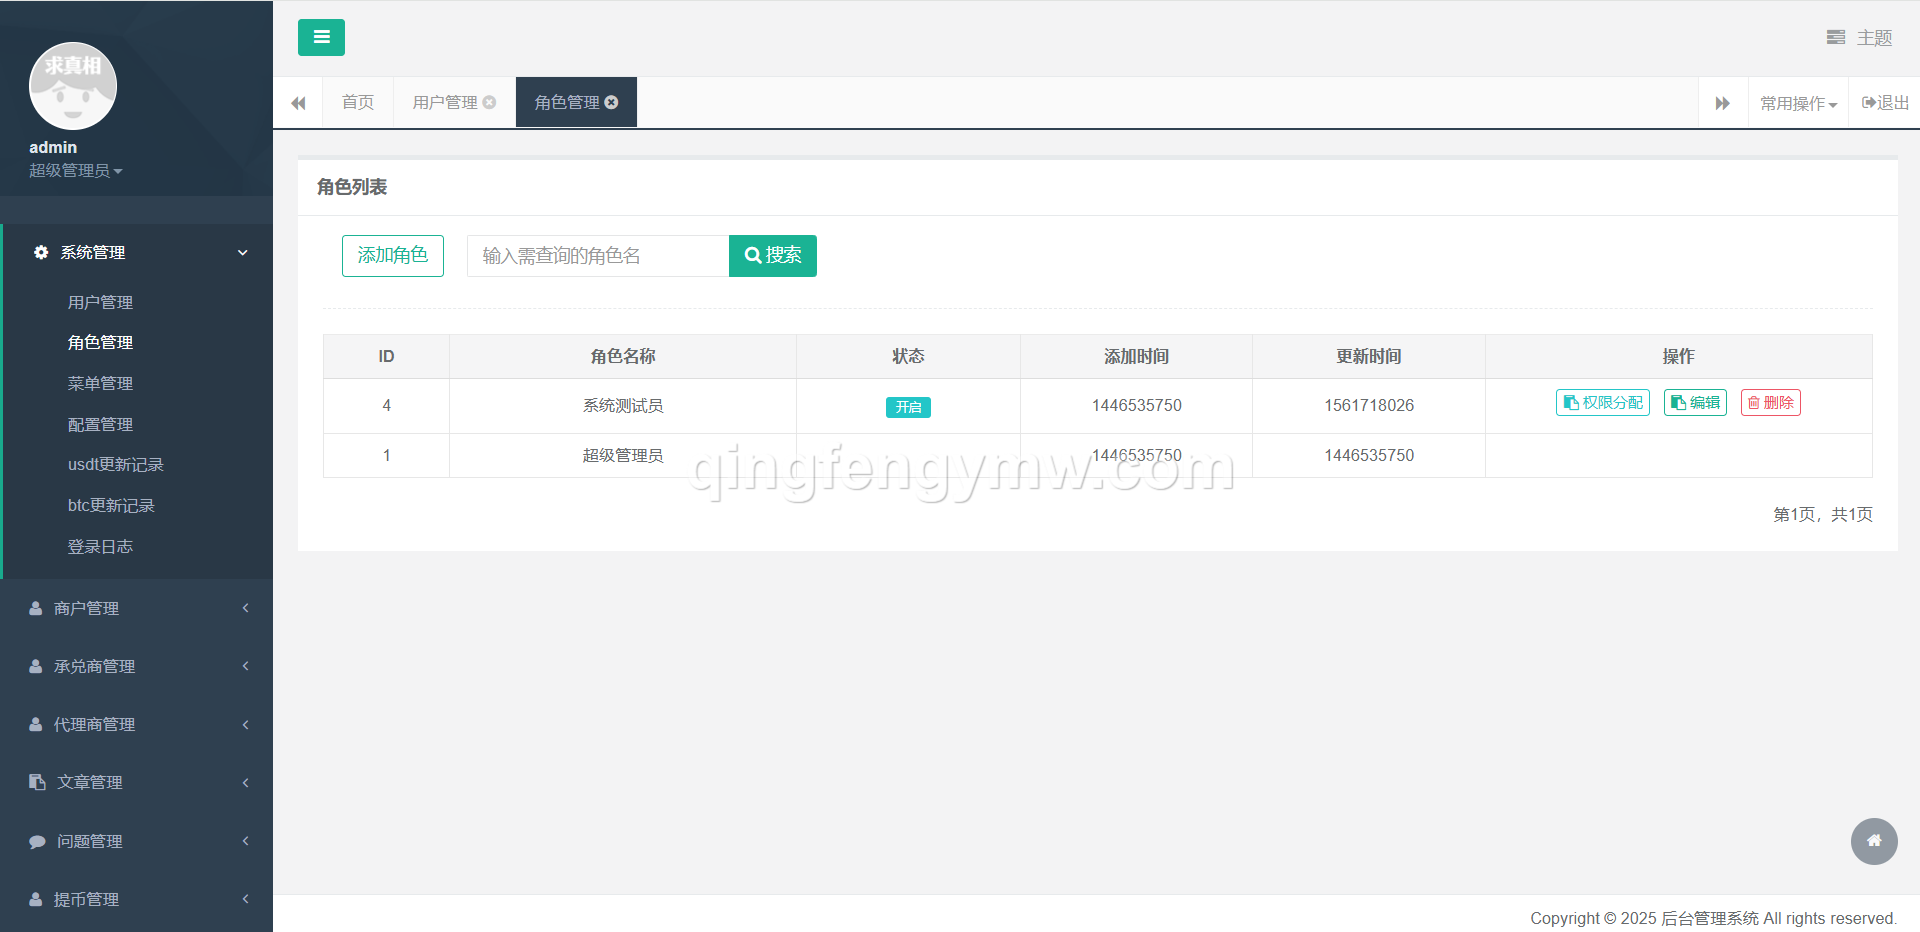Click the green 搜索 button
This screenshot has height=932, width=1920.
coord(773,256)
